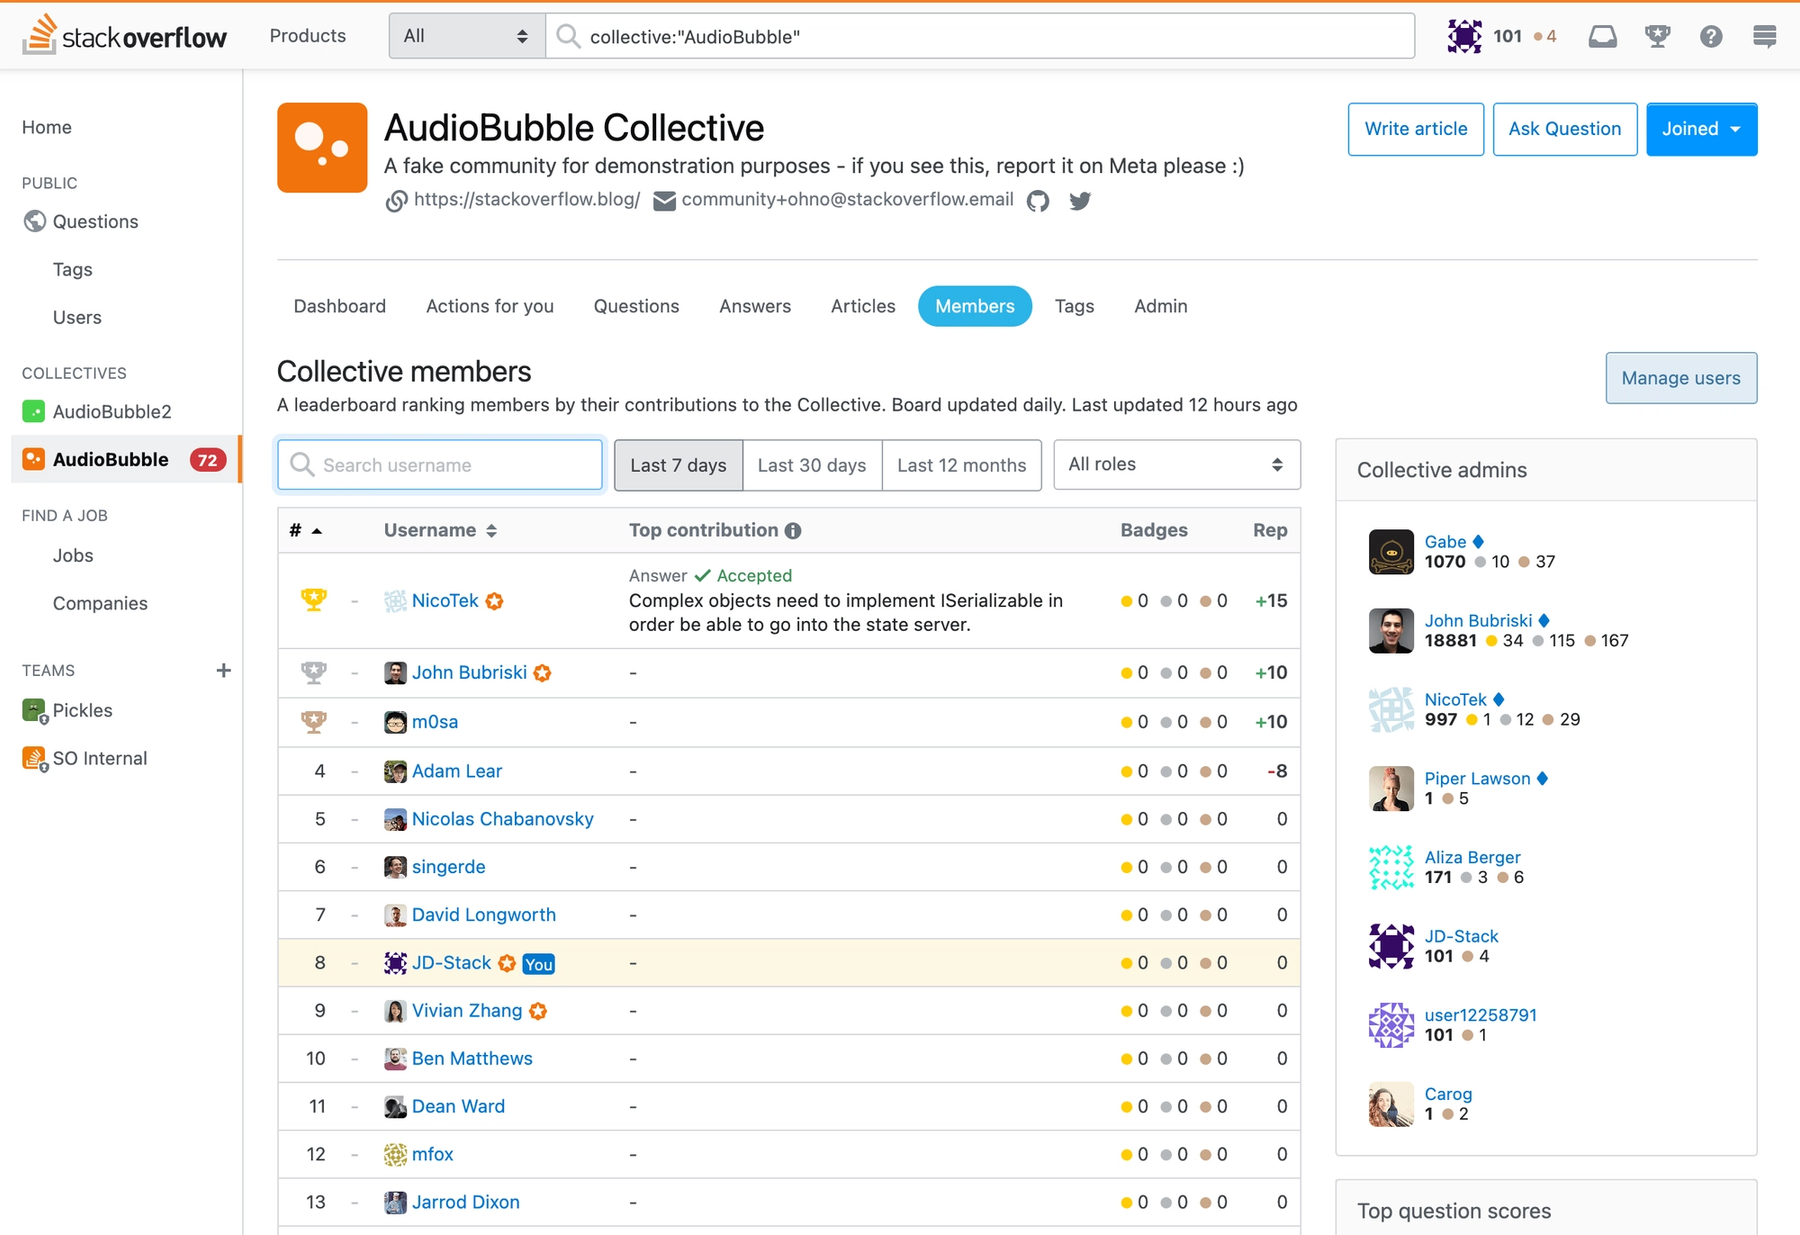Click the info icon beside Top contribution

pyautogui.click(x=793, y=531)
